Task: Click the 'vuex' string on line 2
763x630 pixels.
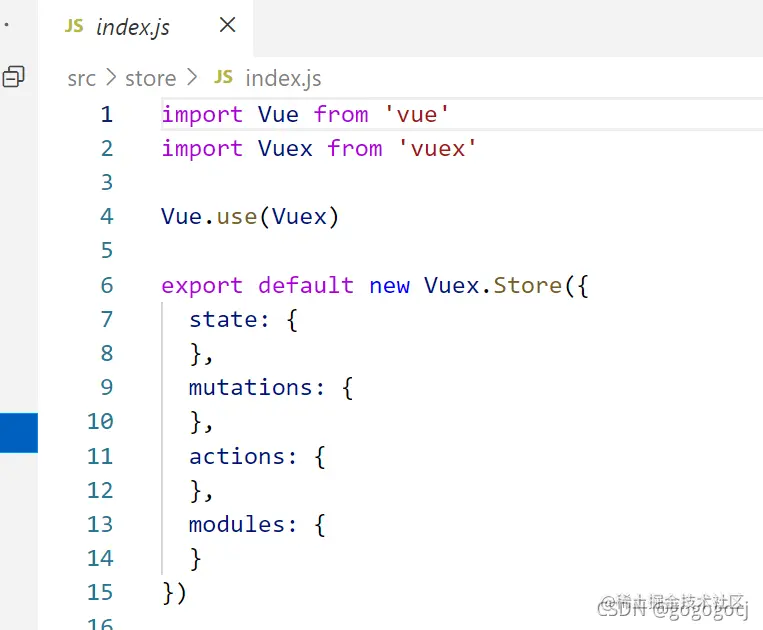Action: tap(437, 149)
